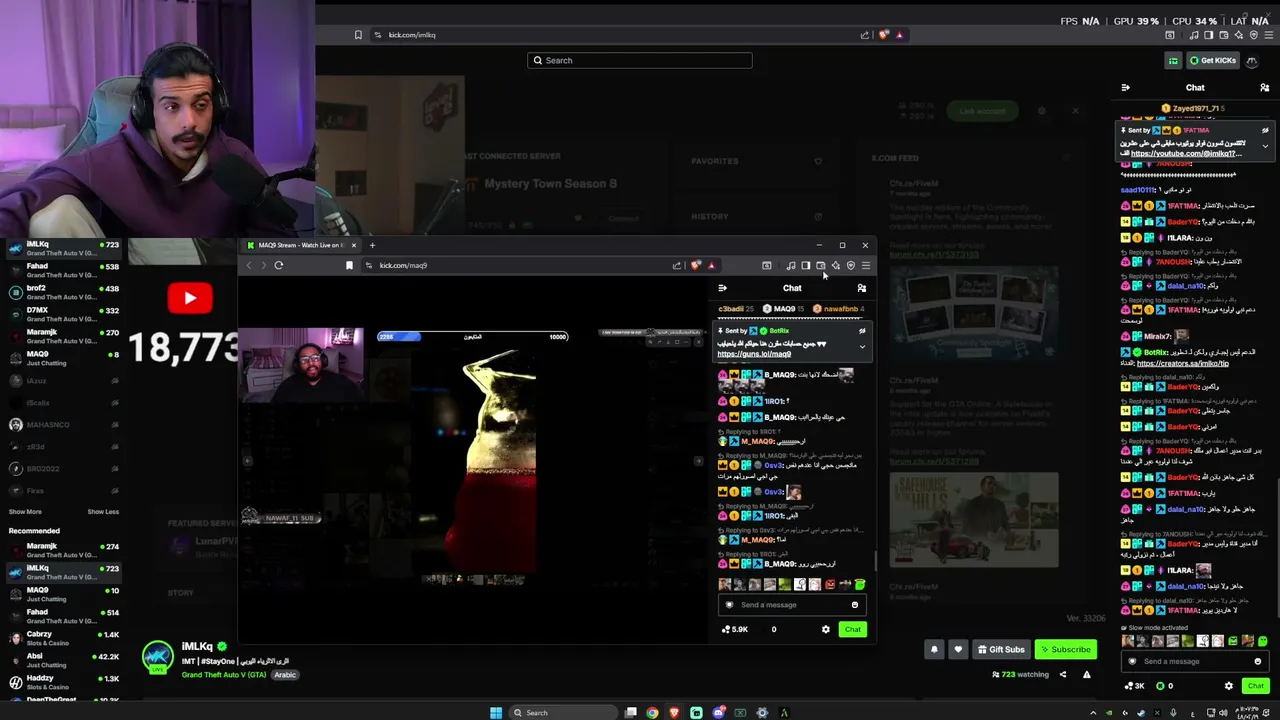Open Brave Wallet in the MAQ9 window

[821, 265]
